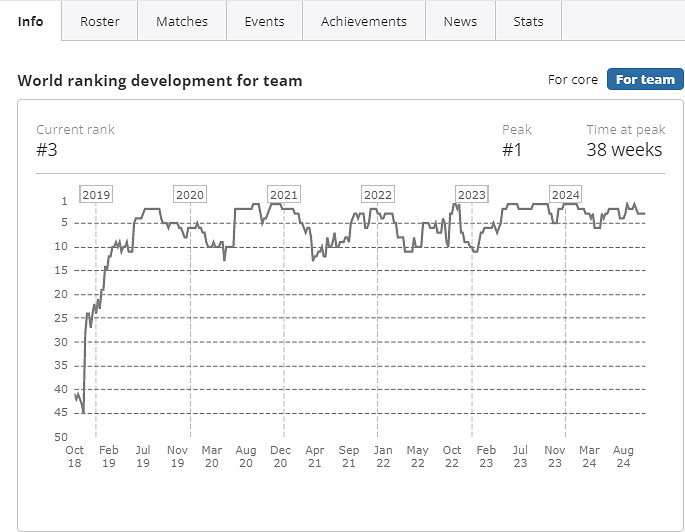685x532 pixels.
Task: Pick the 2022 year marker label
Action: pyautogui.click(x=378, y=195)
